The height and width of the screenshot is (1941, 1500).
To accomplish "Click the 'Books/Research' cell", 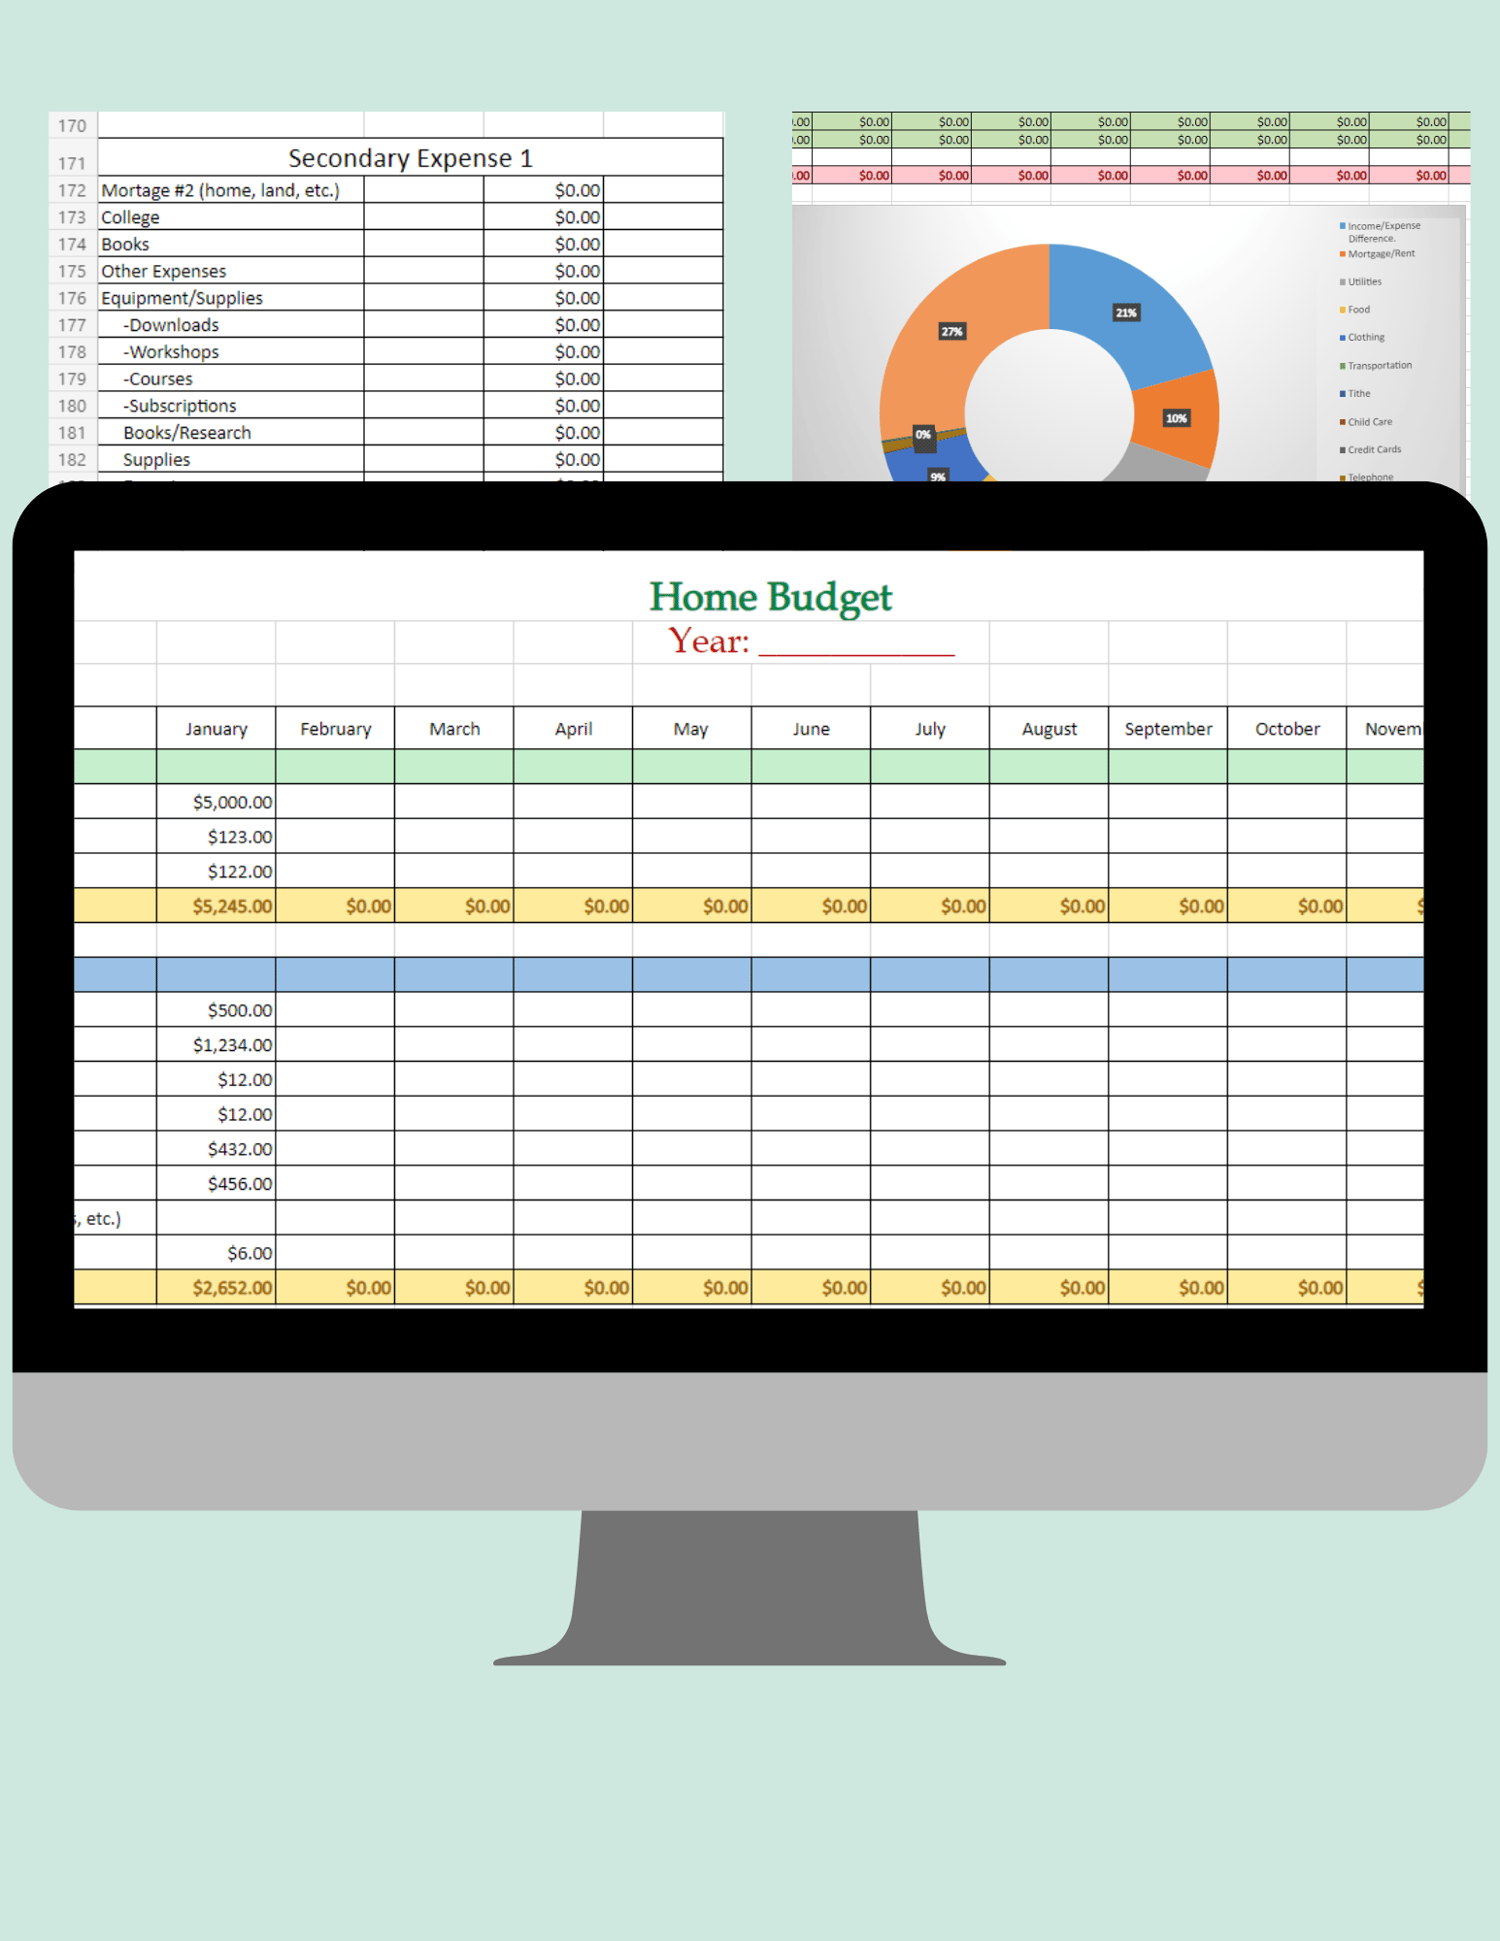I will (231, 433).
